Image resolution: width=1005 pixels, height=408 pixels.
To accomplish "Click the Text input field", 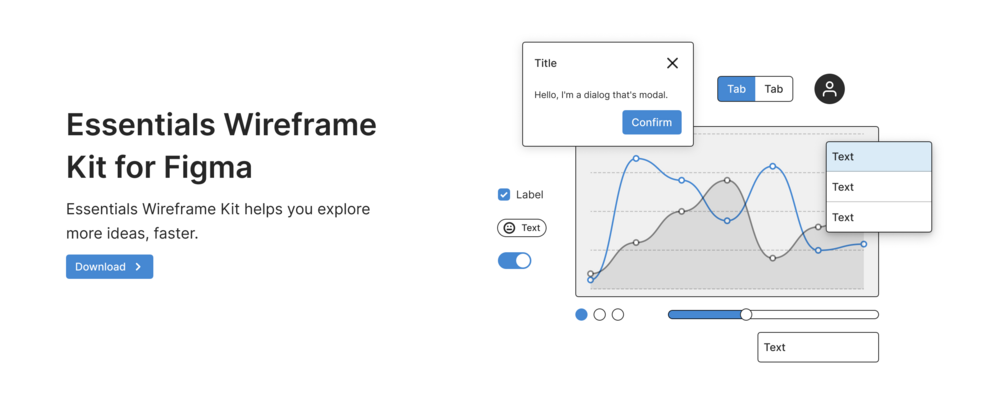I will pos(818,347).
